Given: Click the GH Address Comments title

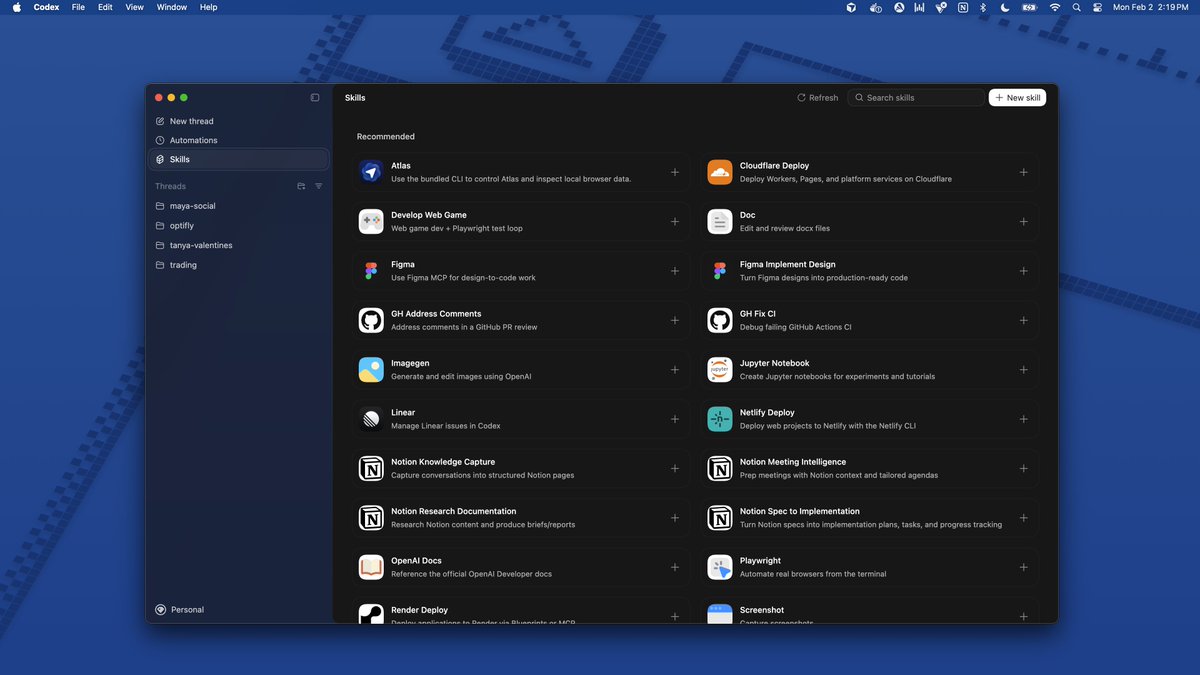Looking at the screenshot, I should (x=436, y=314).
